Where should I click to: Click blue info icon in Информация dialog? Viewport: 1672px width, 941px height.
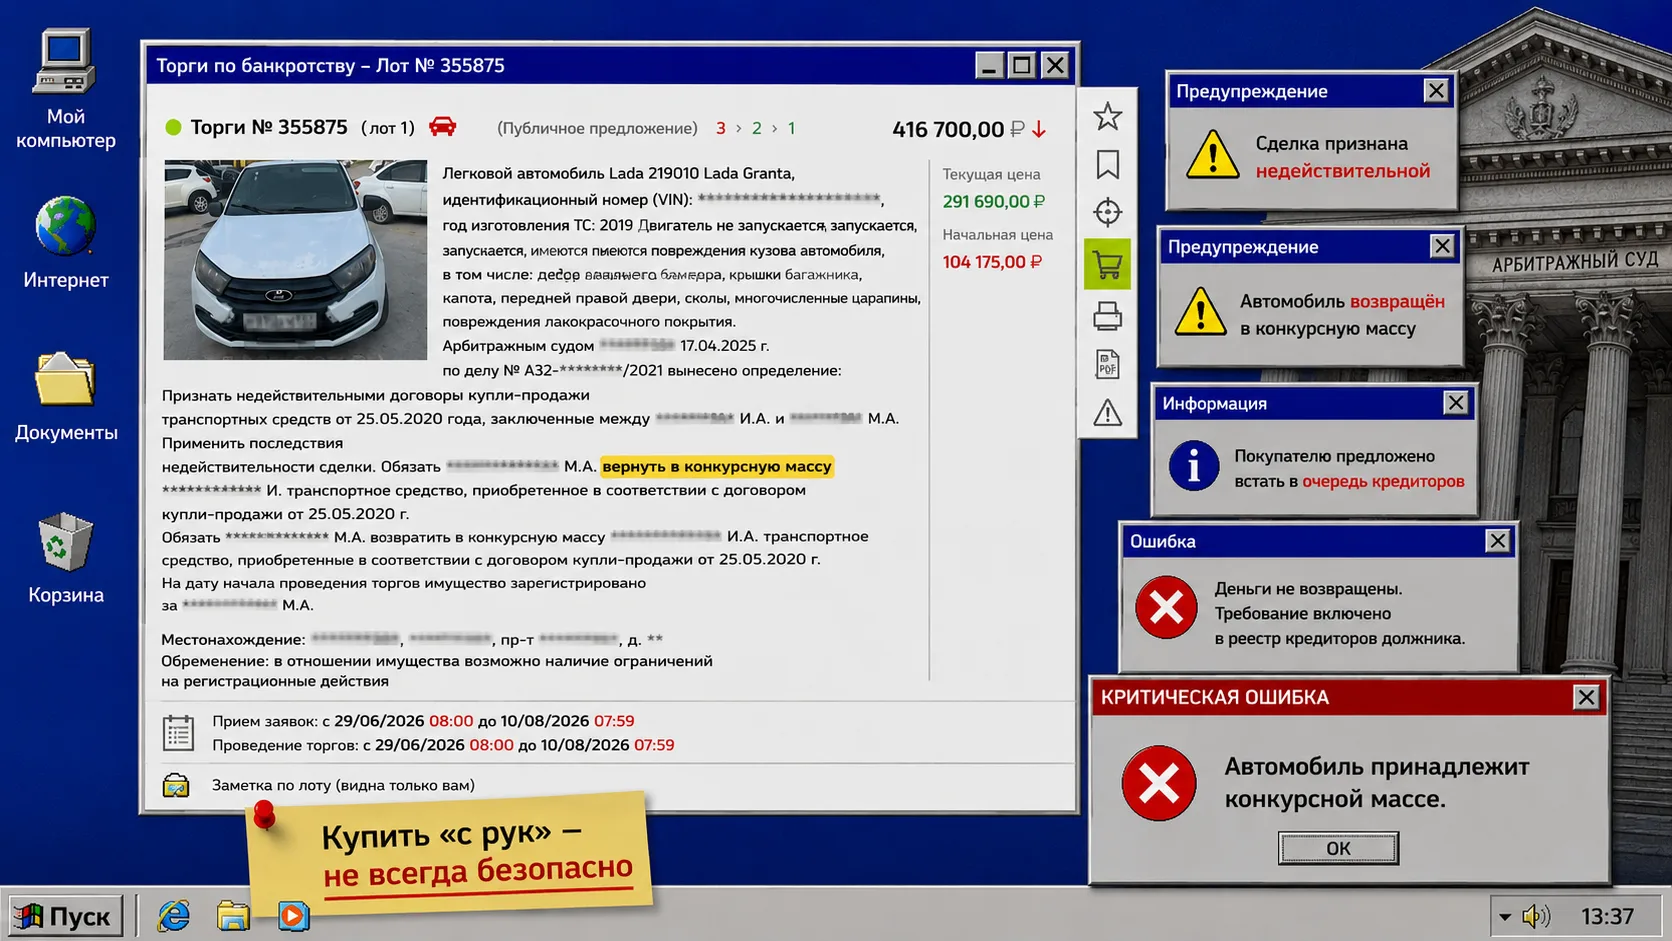[x=1194, y=466]
